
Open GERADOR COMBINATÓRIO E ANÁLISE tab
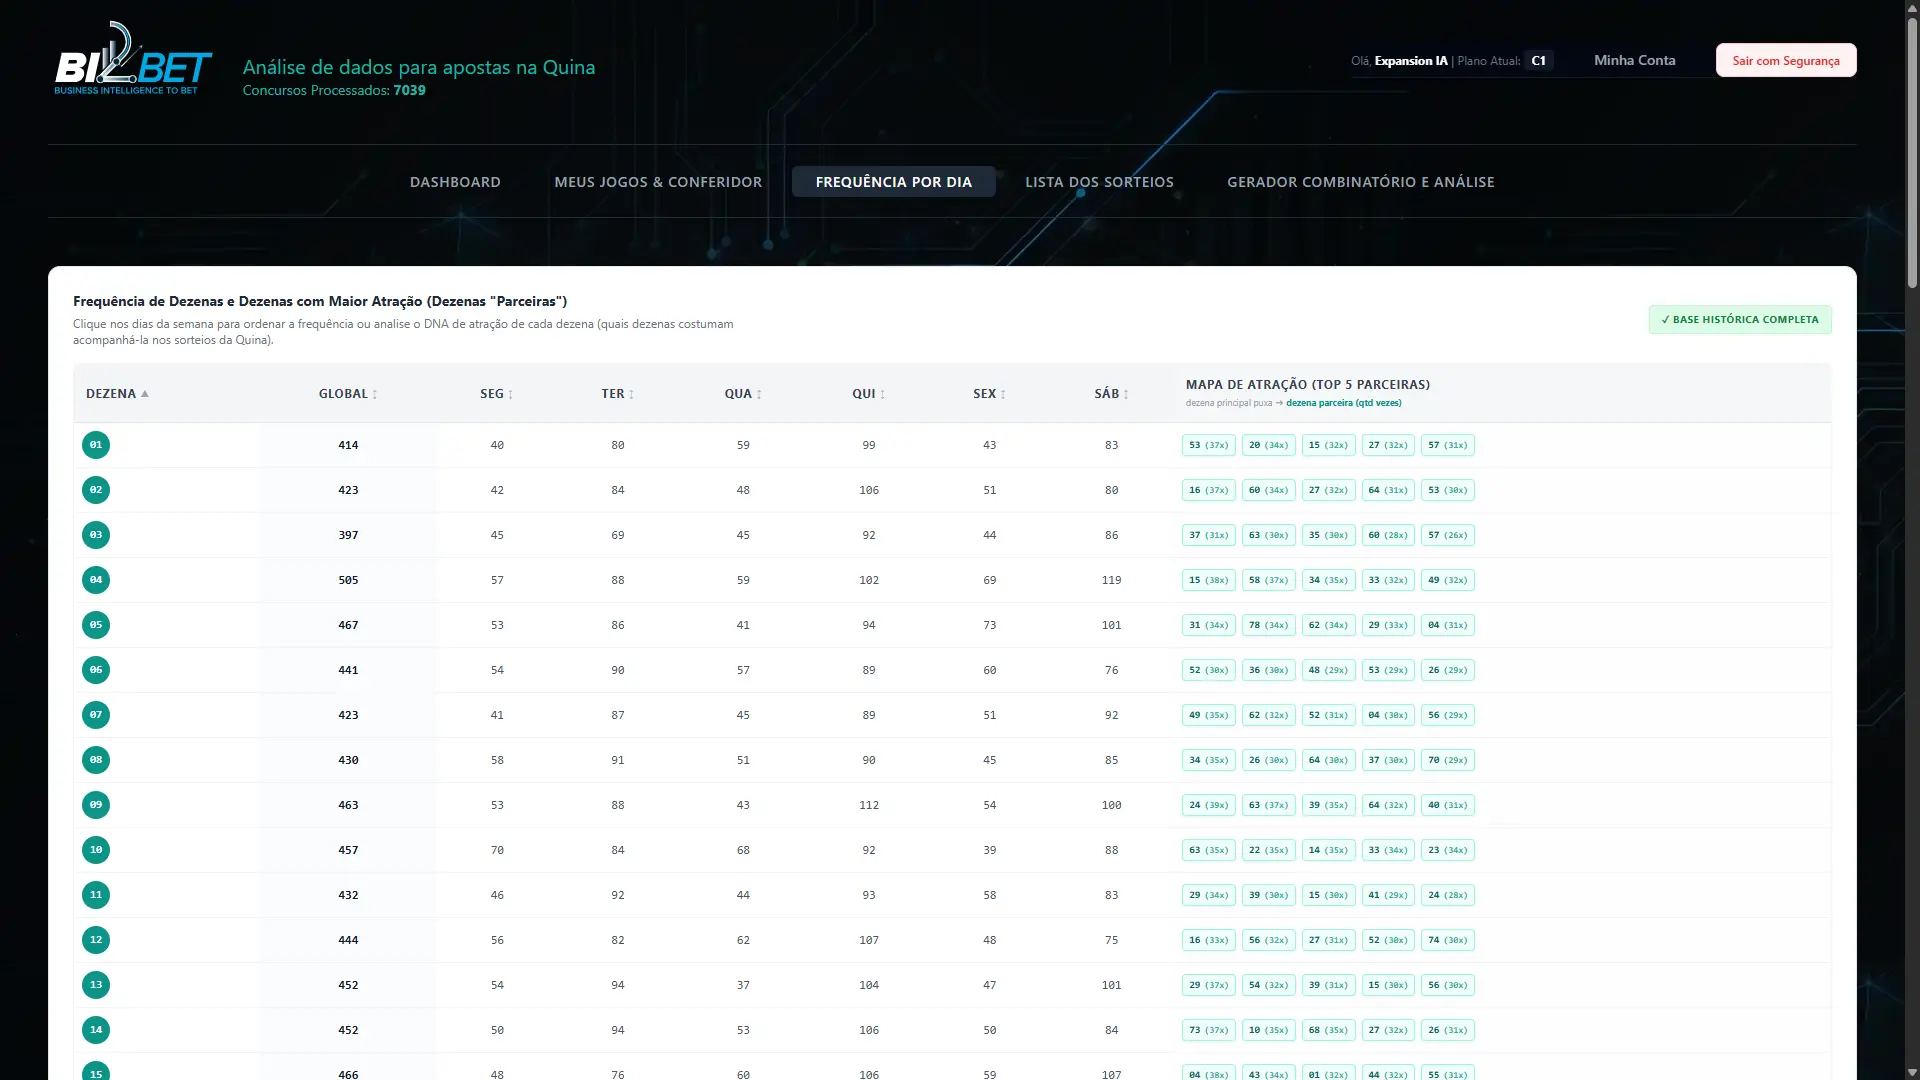(1360, 182)
